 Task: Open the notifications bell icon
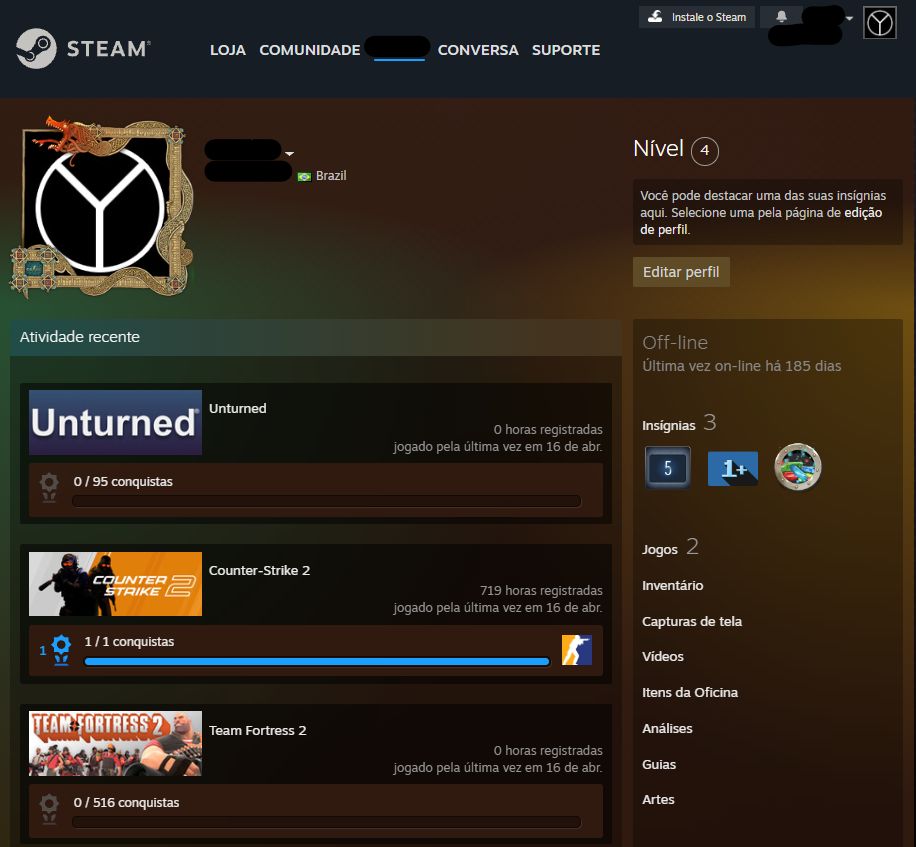pyautogui.click(x=781, y=16)
